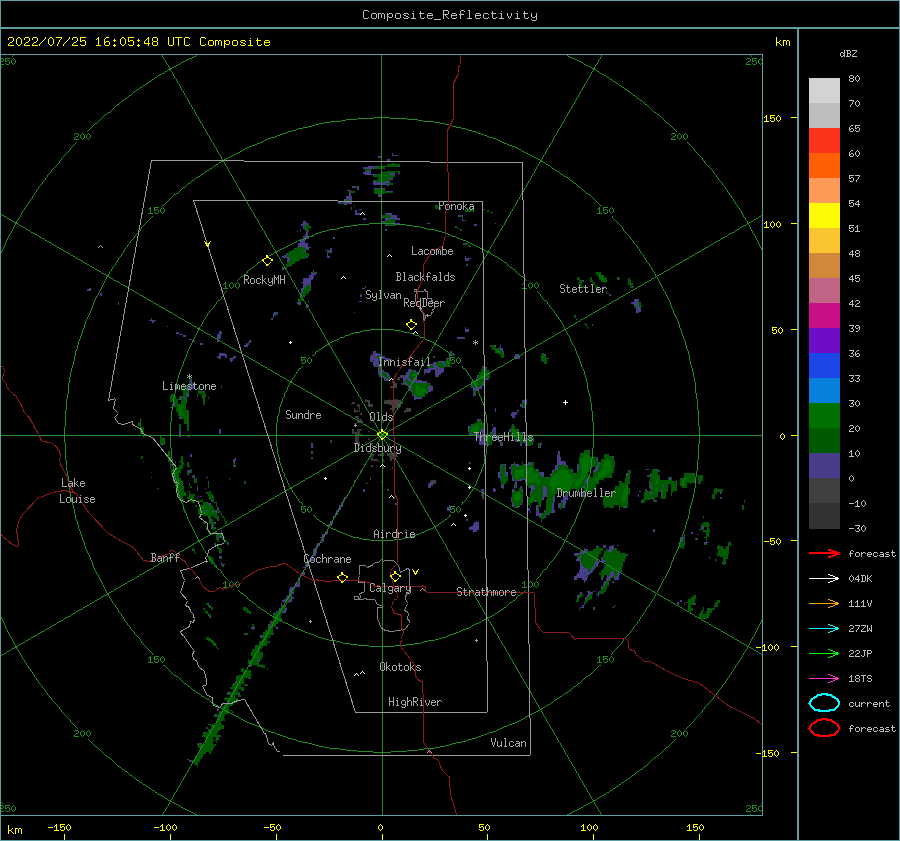
Task: Click the 'current' legend text
Action: point(869,703)
